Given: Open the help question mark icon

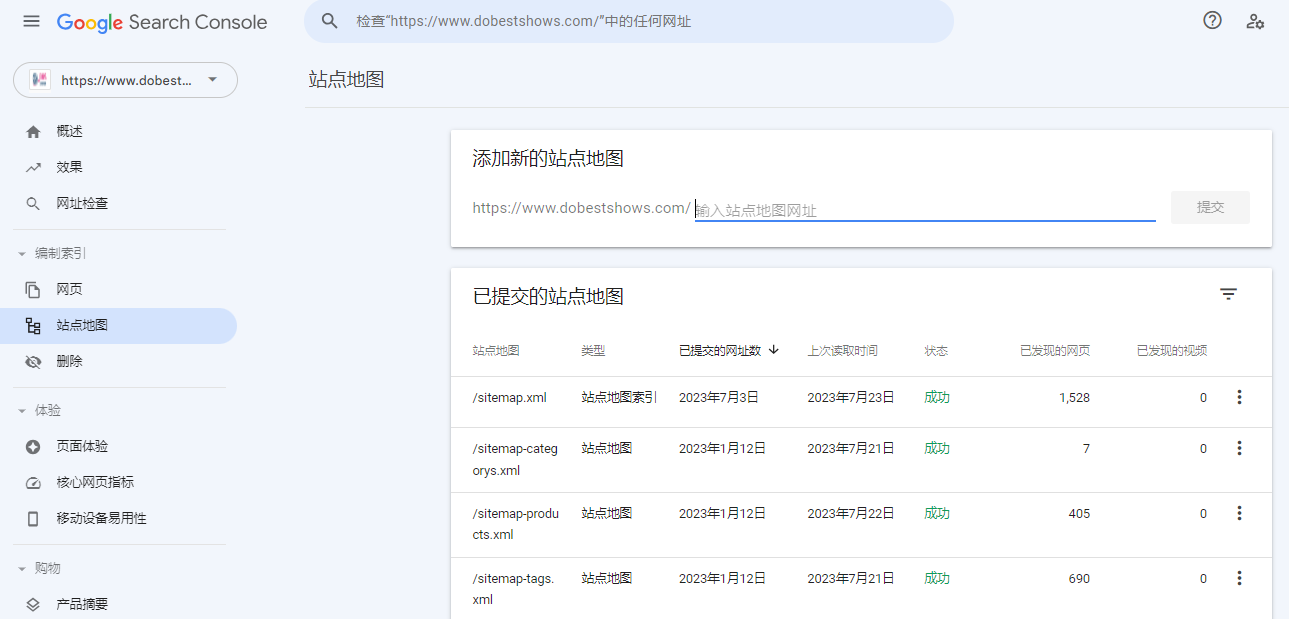Looking at the screenshot, I should click(x=1212, y=20).
